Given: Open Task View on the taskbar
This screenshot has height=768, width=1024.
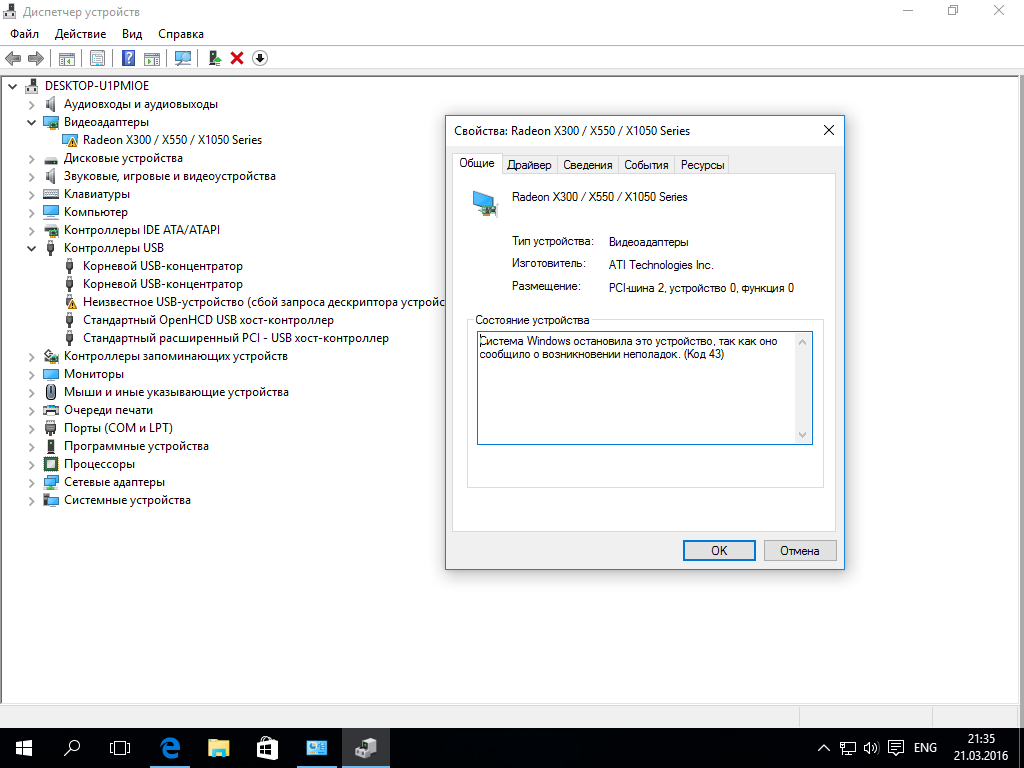Looking at the screenshot, I should pos(120,748).
